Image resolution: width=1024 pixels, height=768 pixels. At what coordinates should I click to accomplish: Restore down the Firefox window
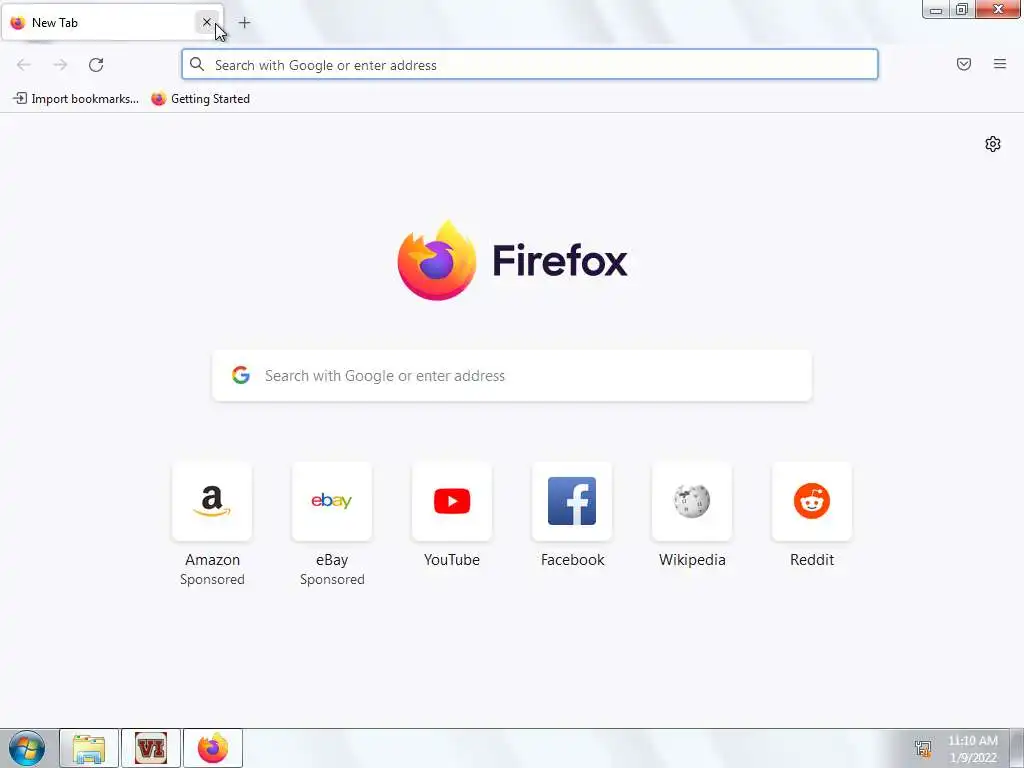(x=962, y=9)
